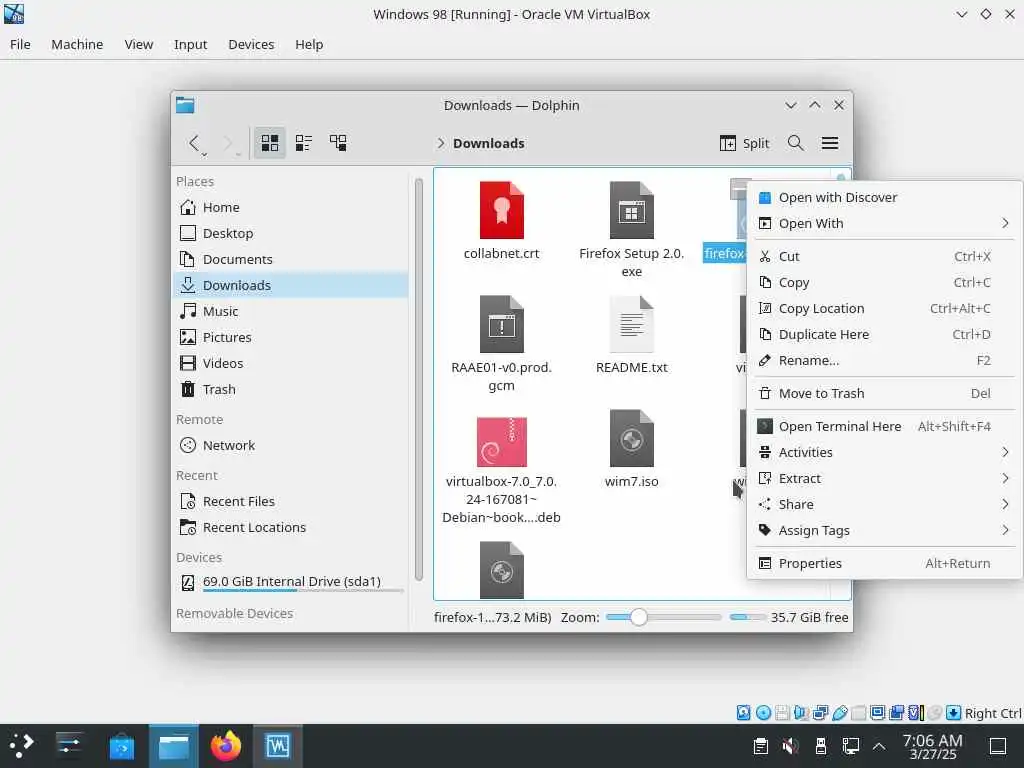Open Dolphin's search magnifier

795,143
